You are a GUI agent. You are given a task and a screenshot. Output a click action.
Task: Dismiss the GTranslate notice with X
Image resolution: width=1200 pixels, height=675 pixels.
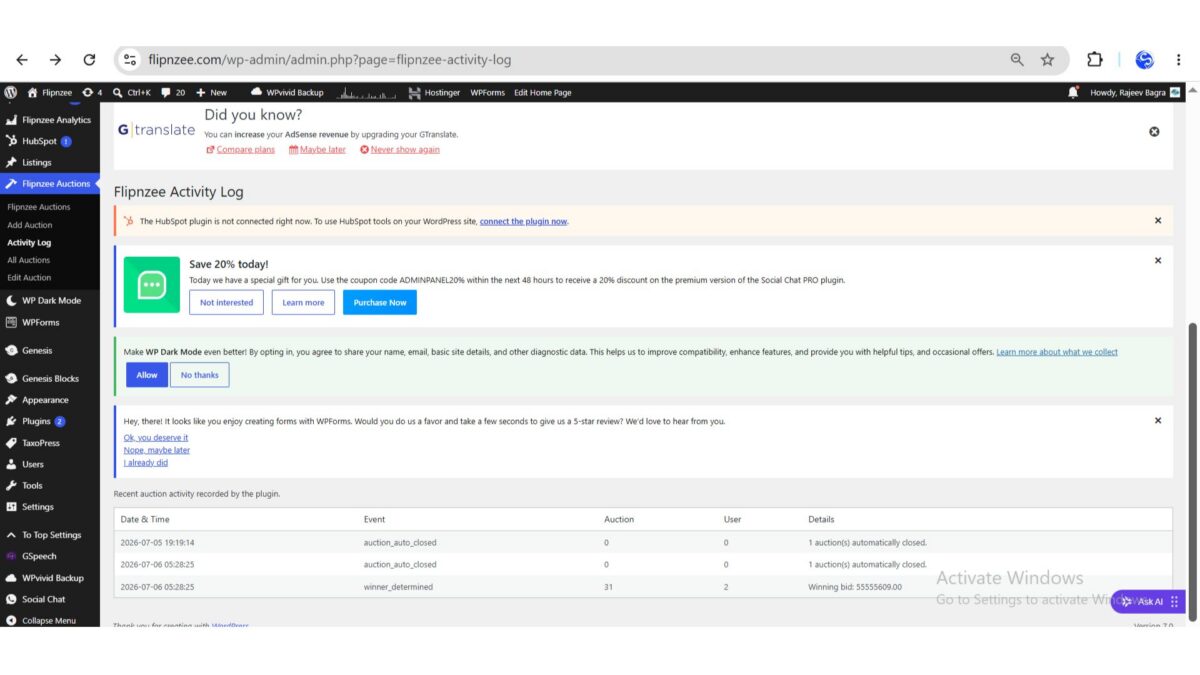pos(1154,131)
